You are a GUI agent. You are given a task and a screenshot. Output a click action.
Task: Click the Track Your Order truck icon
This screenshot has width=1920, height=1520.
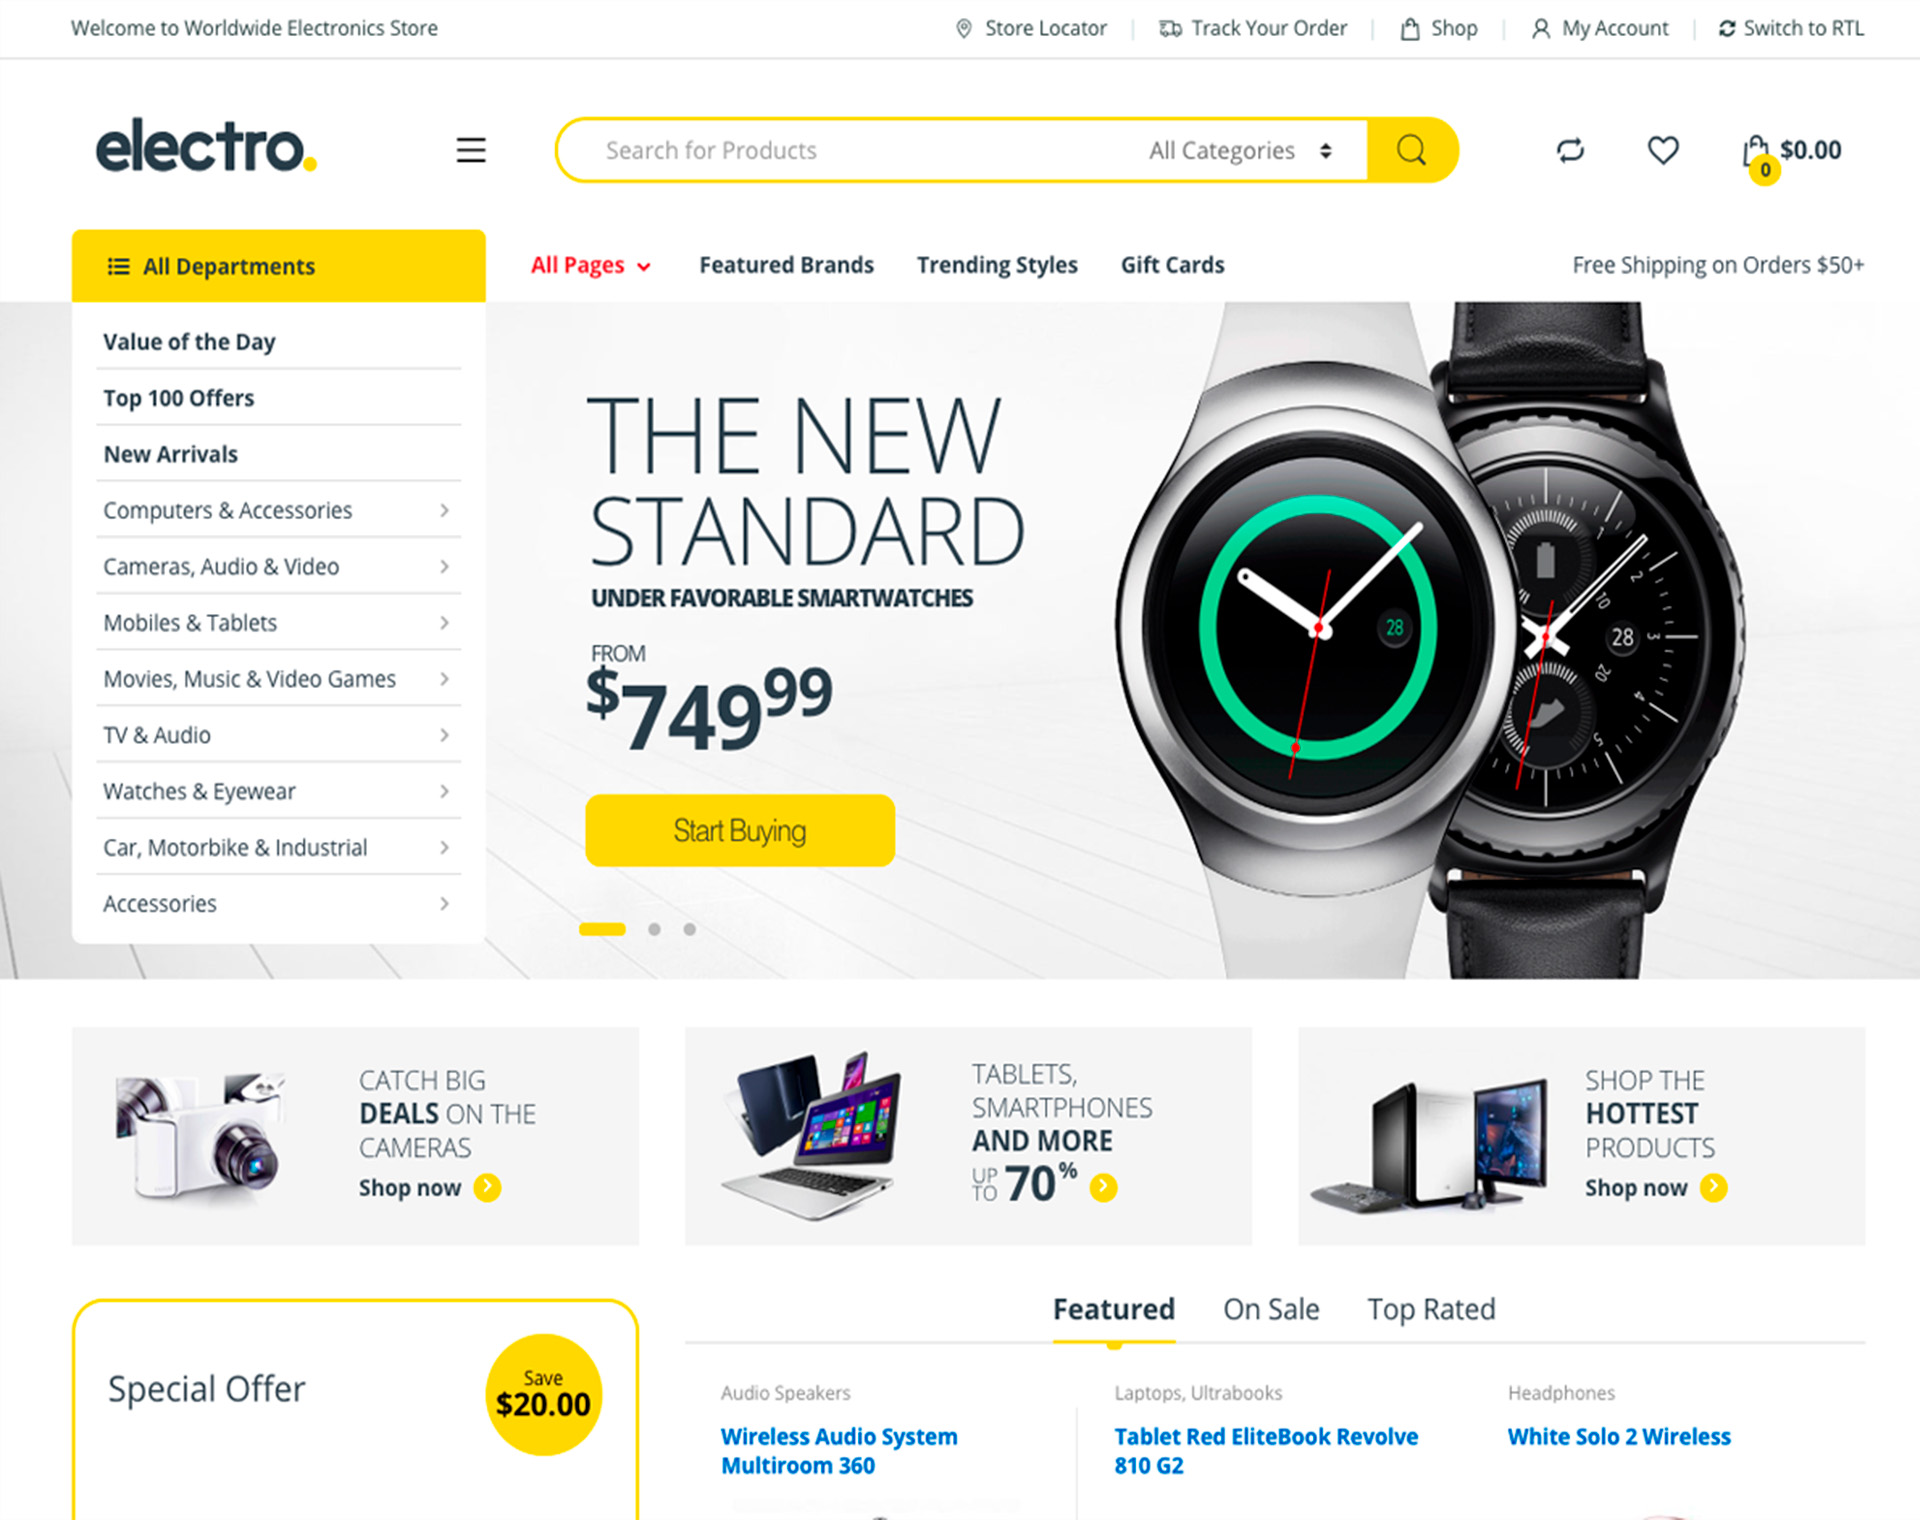pos(1170,28)
